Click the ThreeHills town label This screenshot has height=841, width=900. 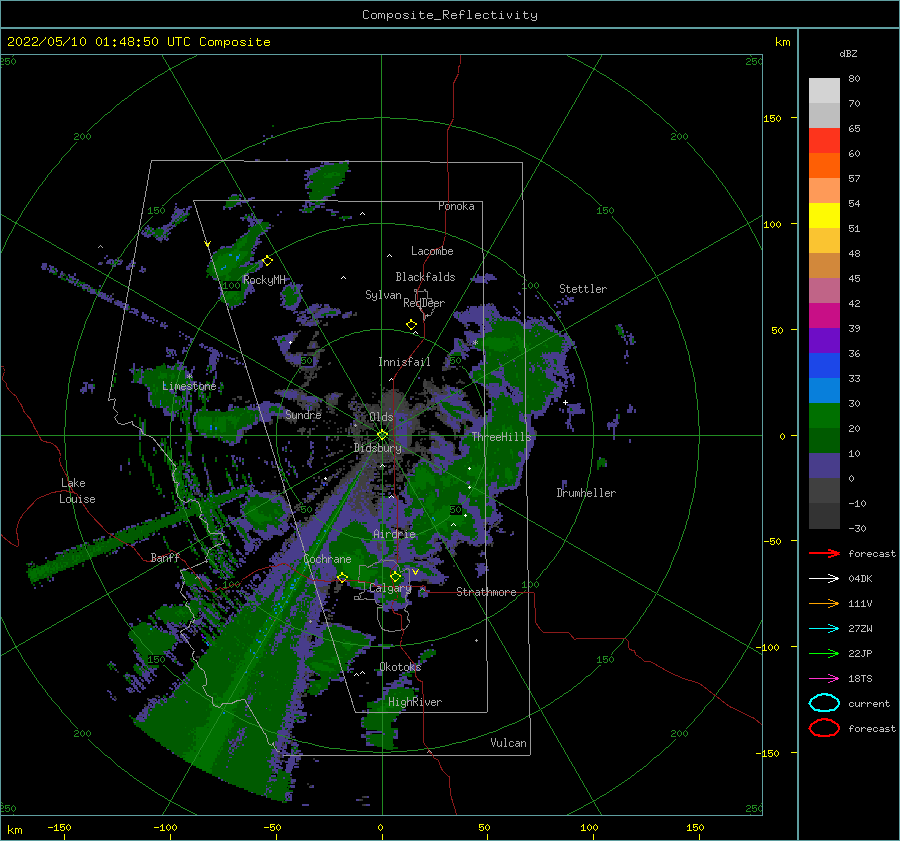coord(502,437)
